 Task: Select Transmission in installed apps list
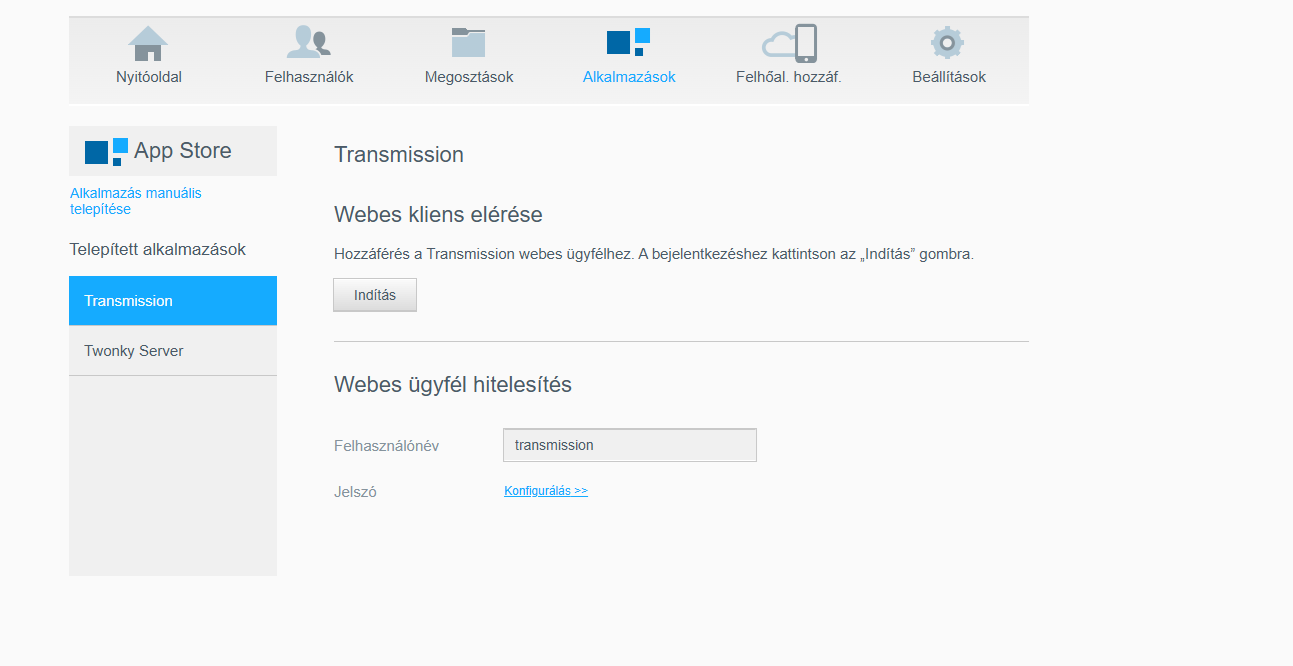point(173,301)
